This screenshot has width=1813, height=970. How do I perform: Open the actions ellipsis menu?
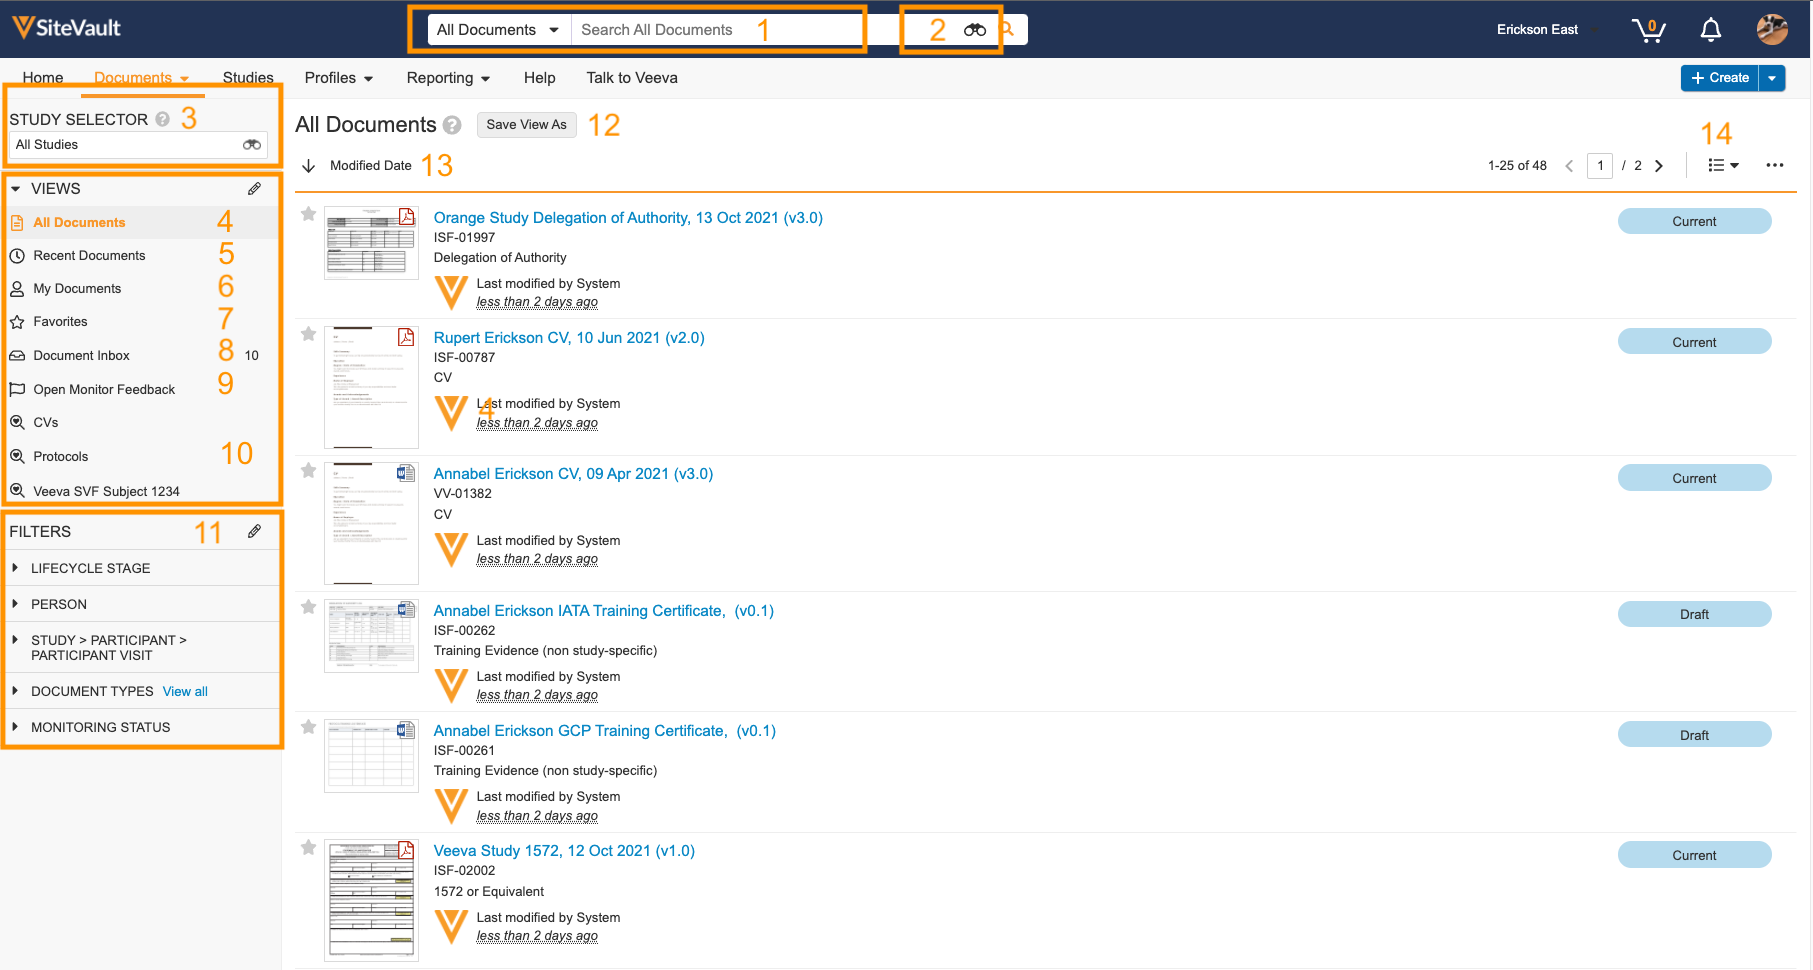(1775, 166)
